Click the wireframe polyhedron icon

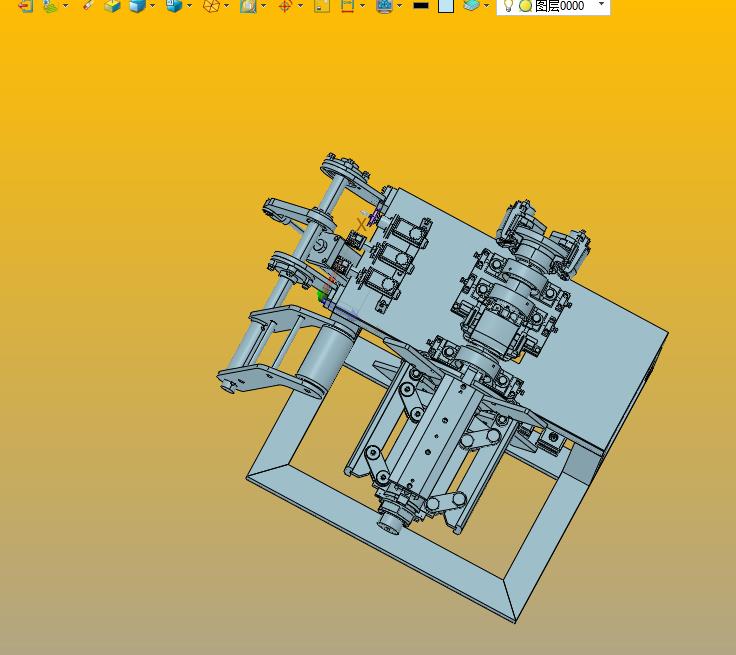tap(211, 6)
